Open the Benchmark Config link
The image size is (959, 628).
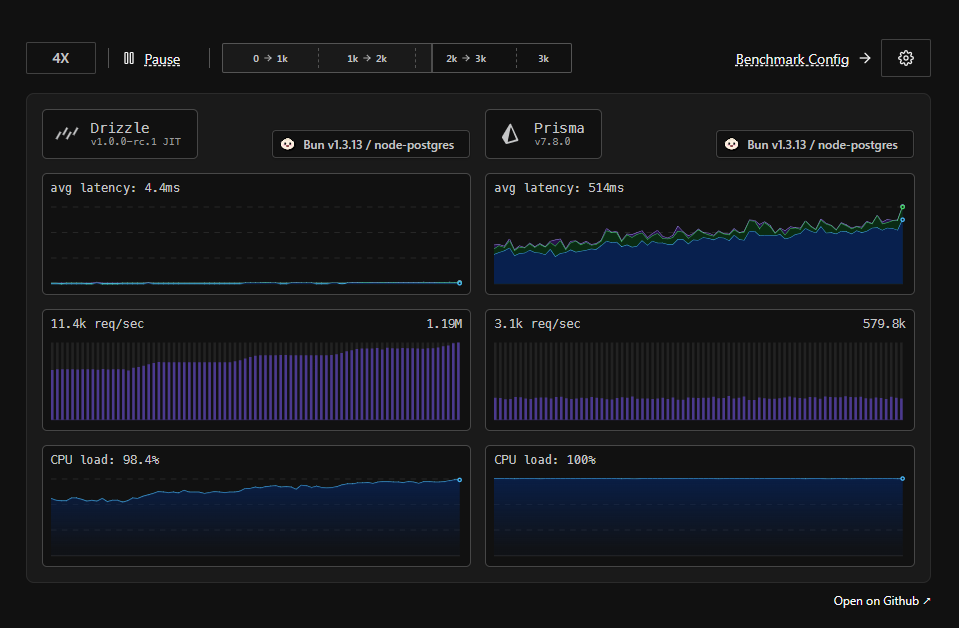[792, 59]
